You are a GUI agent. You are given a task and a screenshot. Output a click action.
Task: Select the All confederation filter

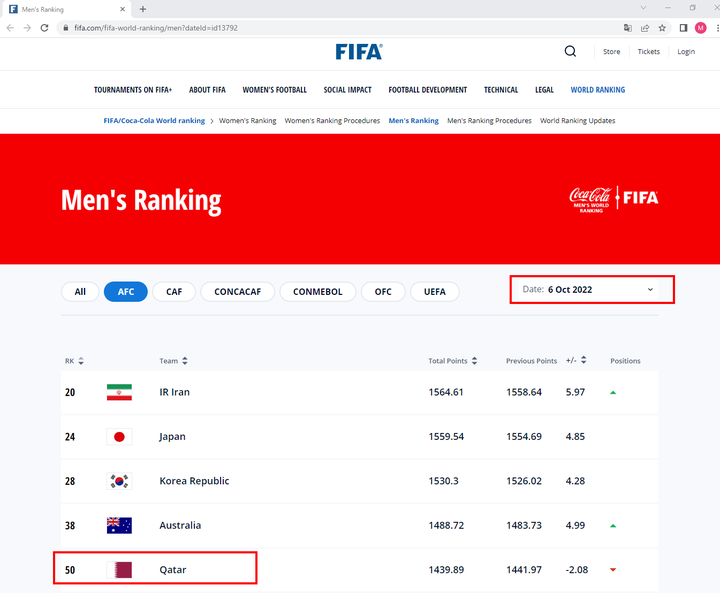tap(80, 292)
